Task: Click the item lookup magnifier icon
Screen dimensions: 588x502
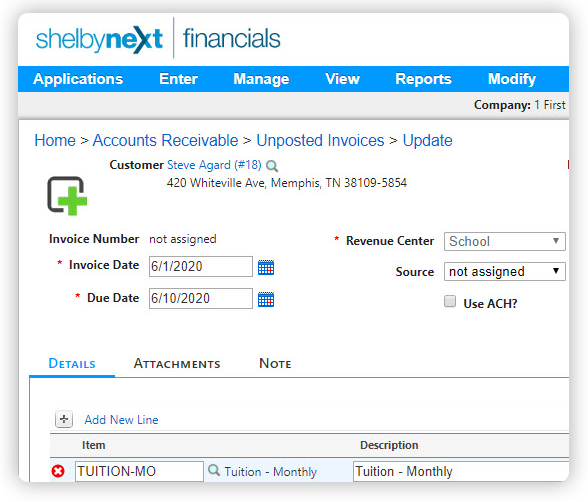Action: click(214, 470)
